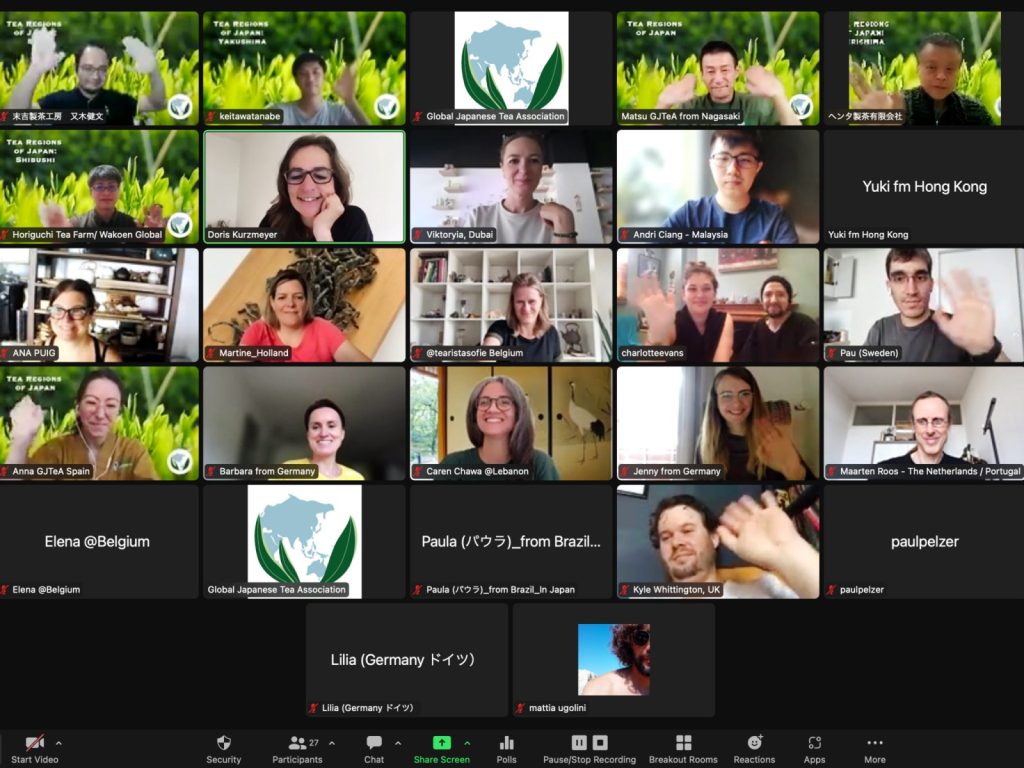Pause the recording
The image size is (1024, 768).
(x=579, y=743)
